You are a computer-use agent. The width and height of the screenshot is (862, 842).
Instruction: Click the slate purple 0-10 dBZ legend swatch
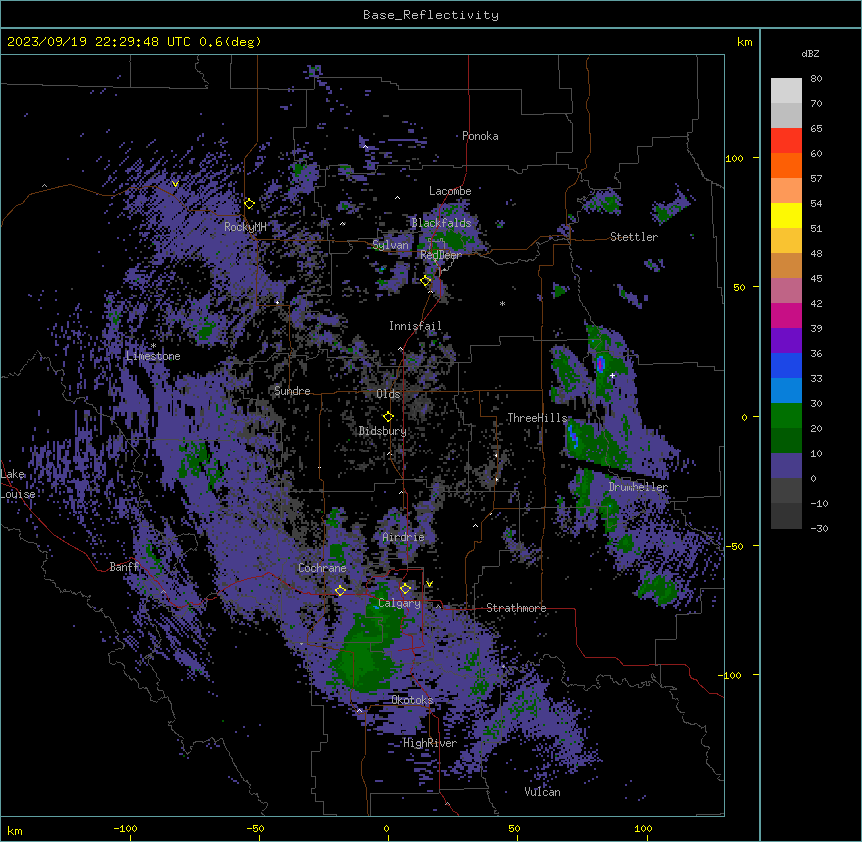click(x=786, y=466)
